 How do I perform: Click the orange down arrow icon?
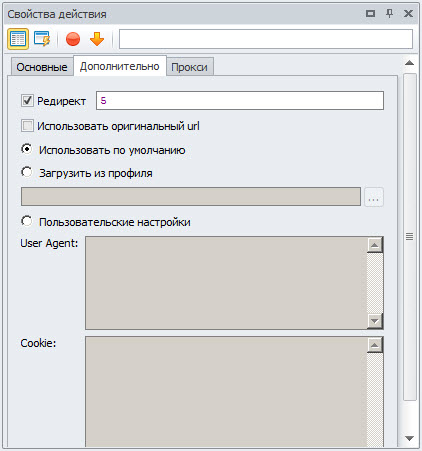click(97, 39)
